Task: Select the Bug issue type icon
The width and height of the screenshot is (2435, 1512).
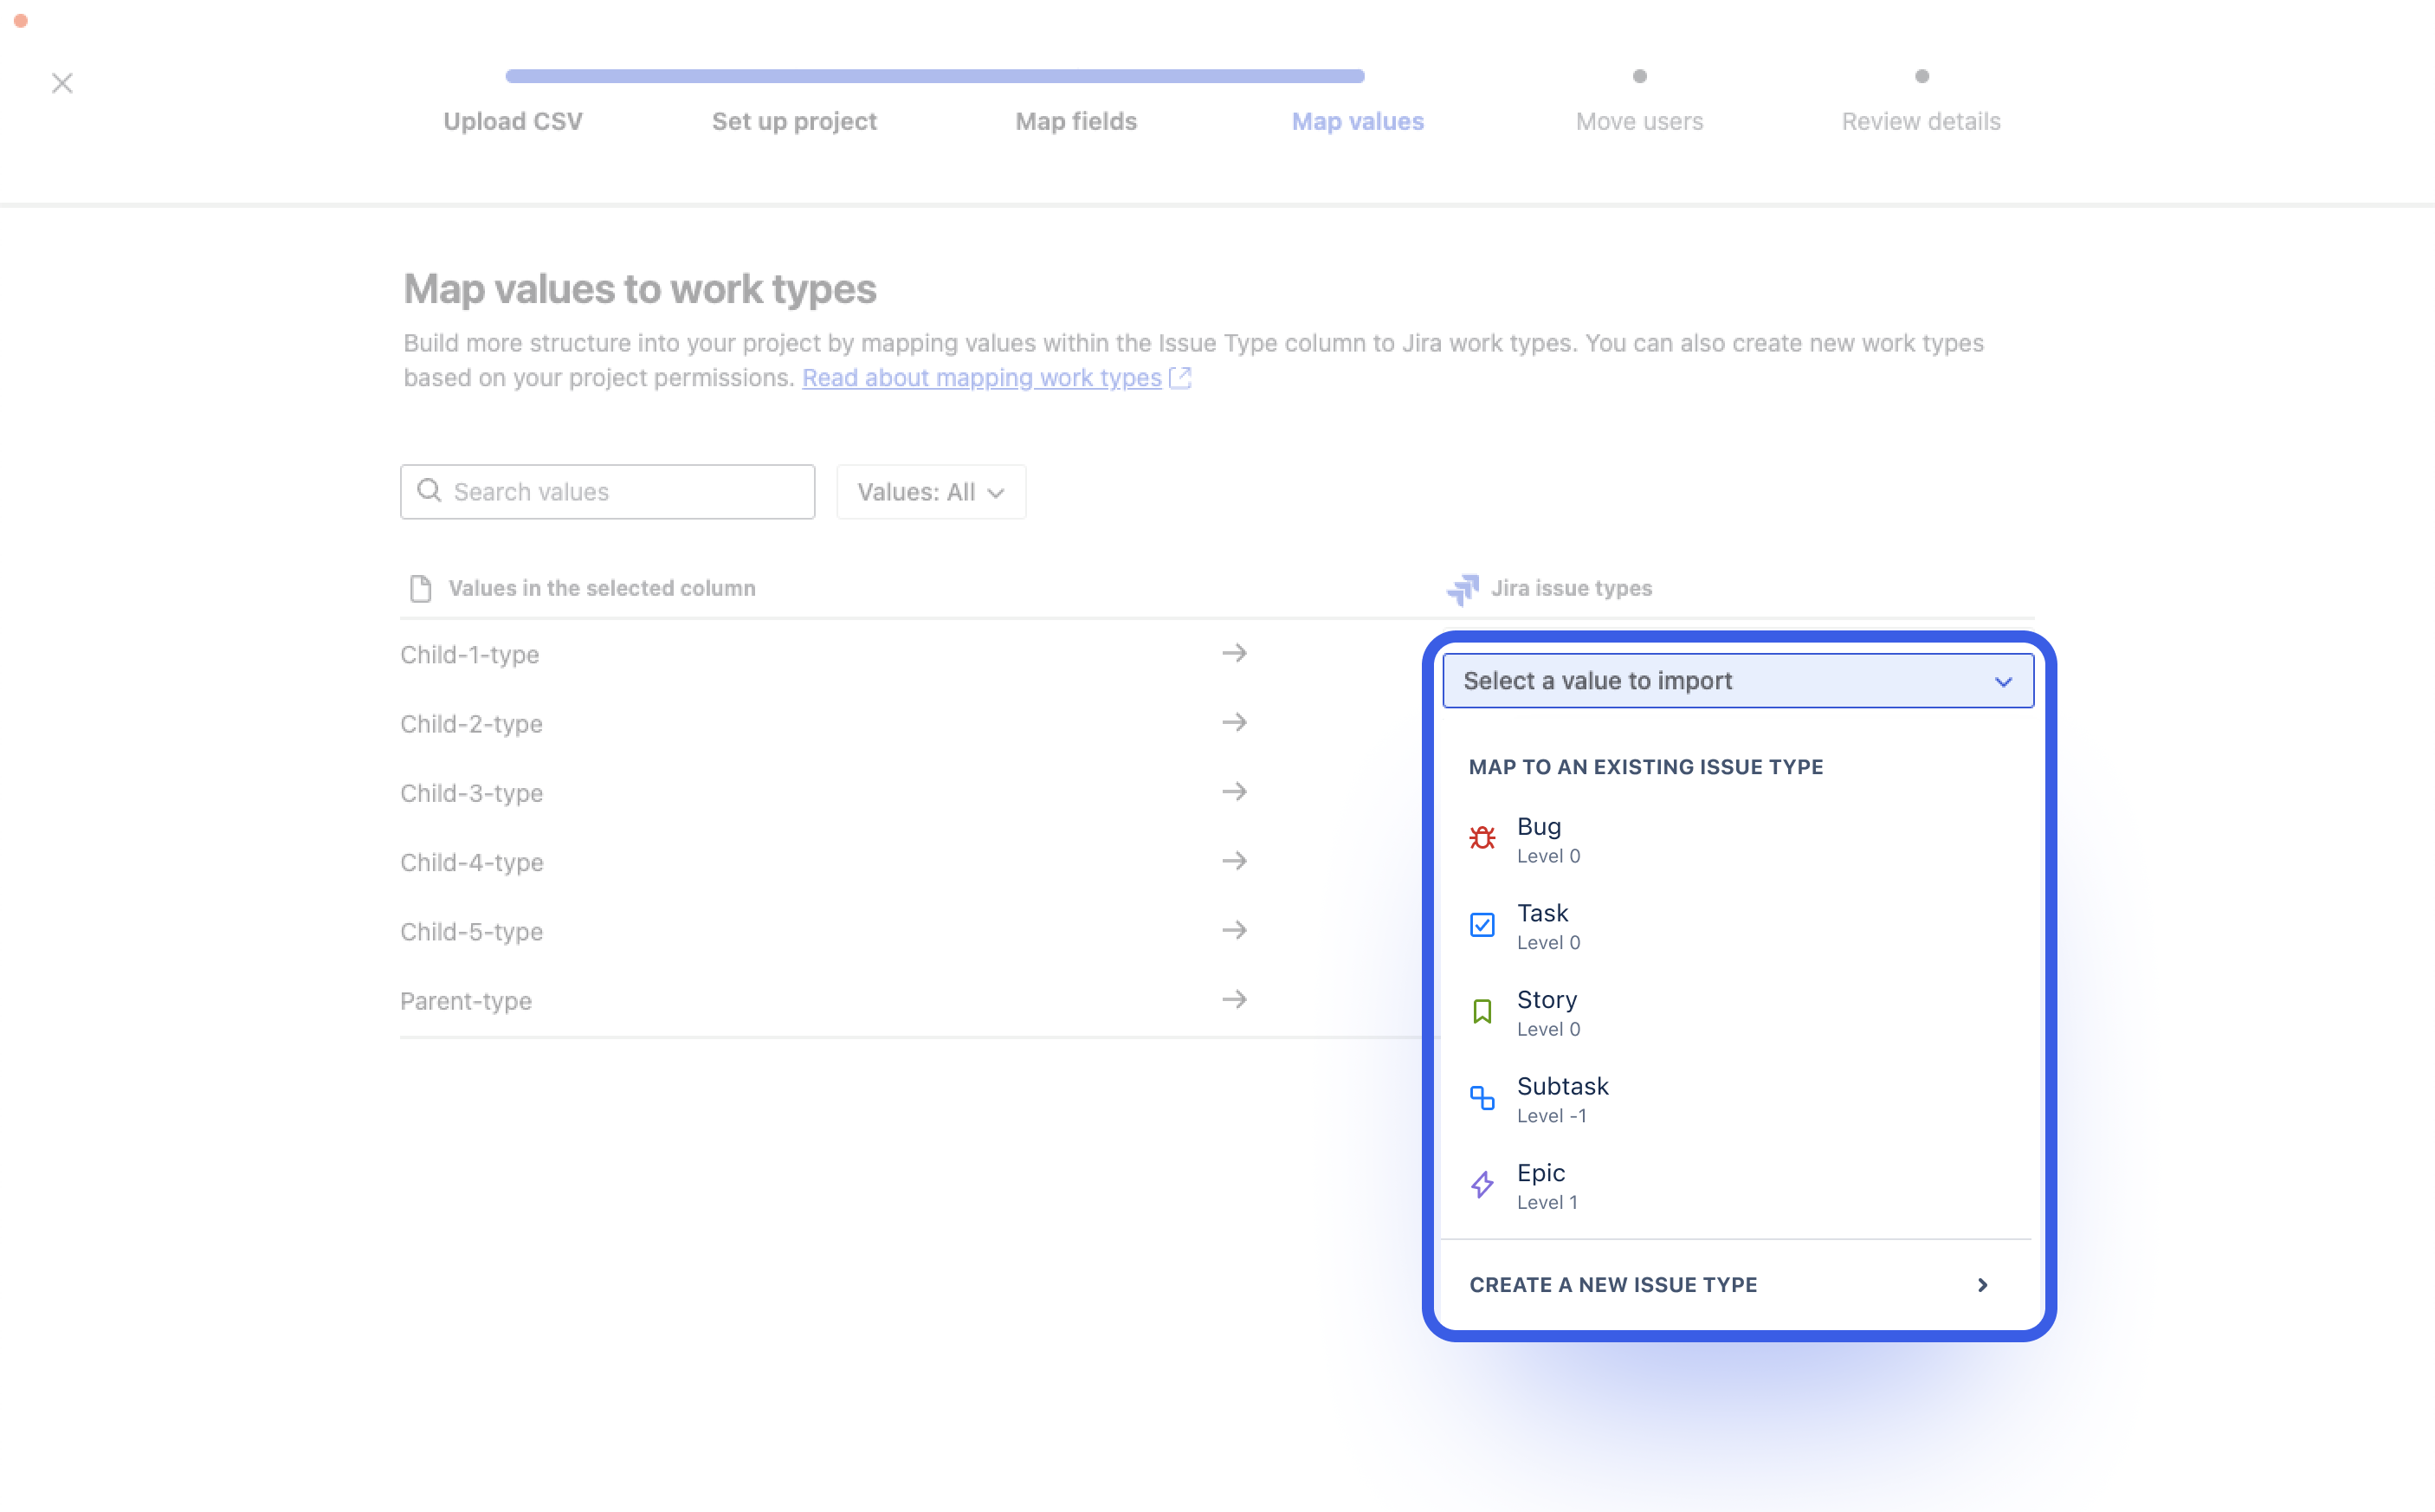Action: pos(1482,838)
